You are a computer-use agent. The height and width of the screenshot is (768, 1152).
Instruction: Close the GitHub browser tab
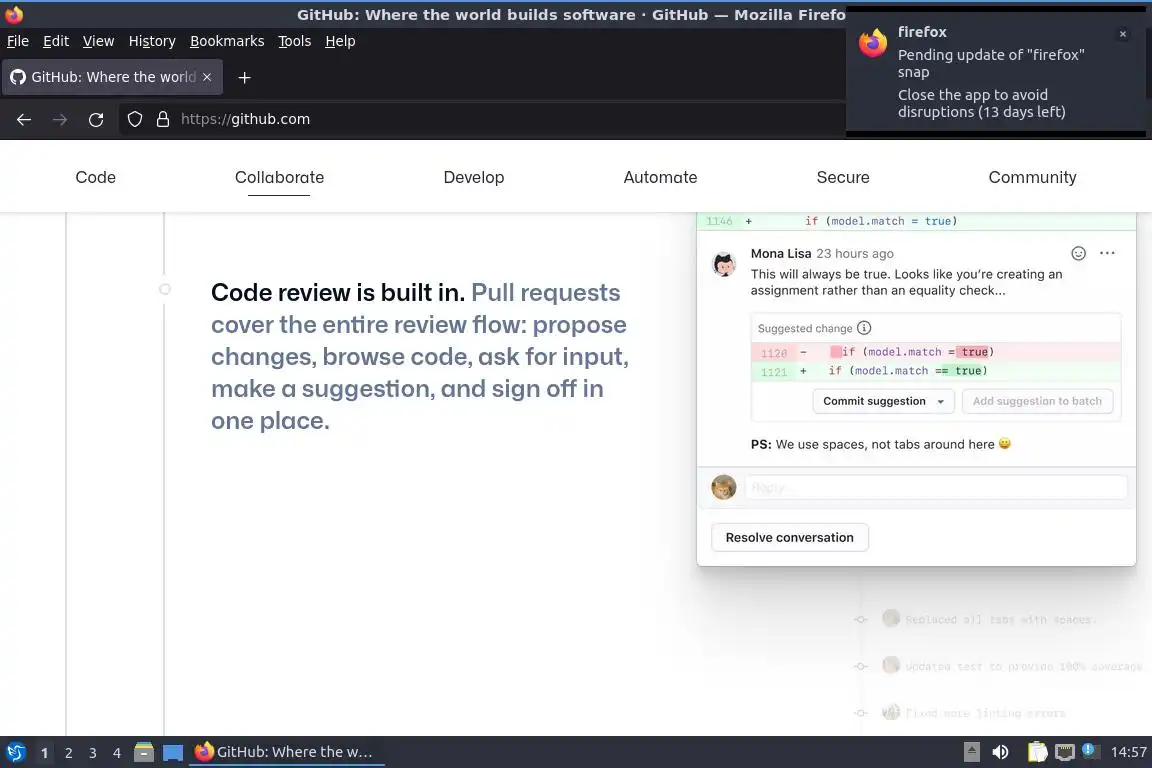click(x=207, y=77)
